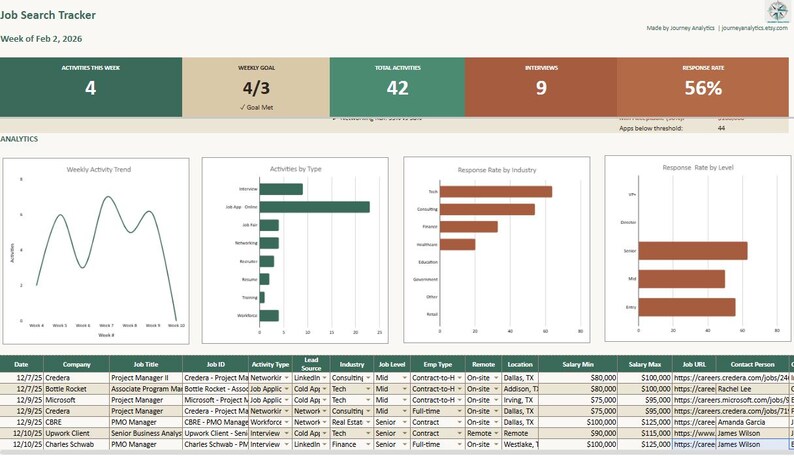Click the Response Rate by Level chart
The height and width of the screenshot is (456, 794).
[698, 248]
